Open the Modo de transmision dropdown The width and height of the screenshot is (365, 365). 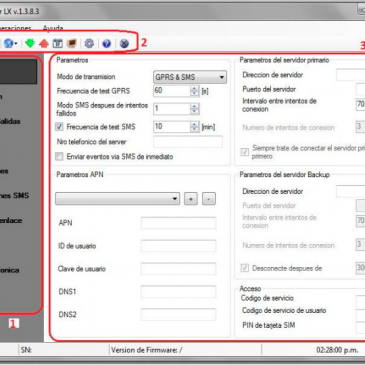pos(190,77)
